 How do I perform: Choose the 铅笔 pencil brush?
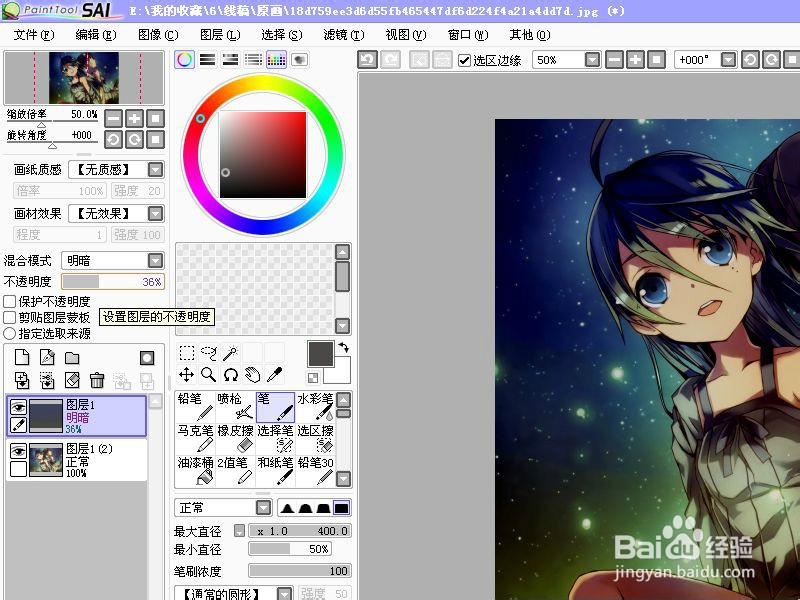[195, 407]
